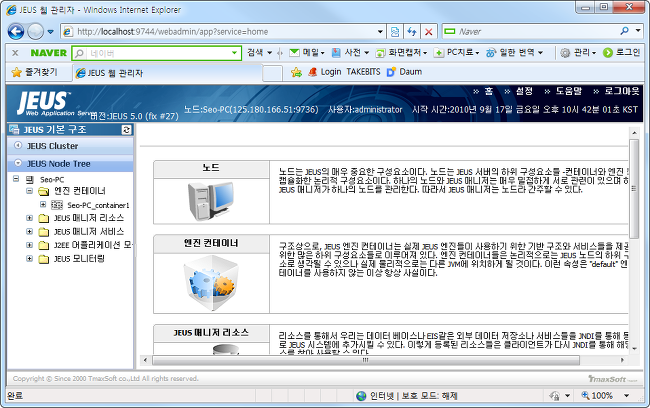
Task: Open the Daum favorites link
Action: (405, 72)
